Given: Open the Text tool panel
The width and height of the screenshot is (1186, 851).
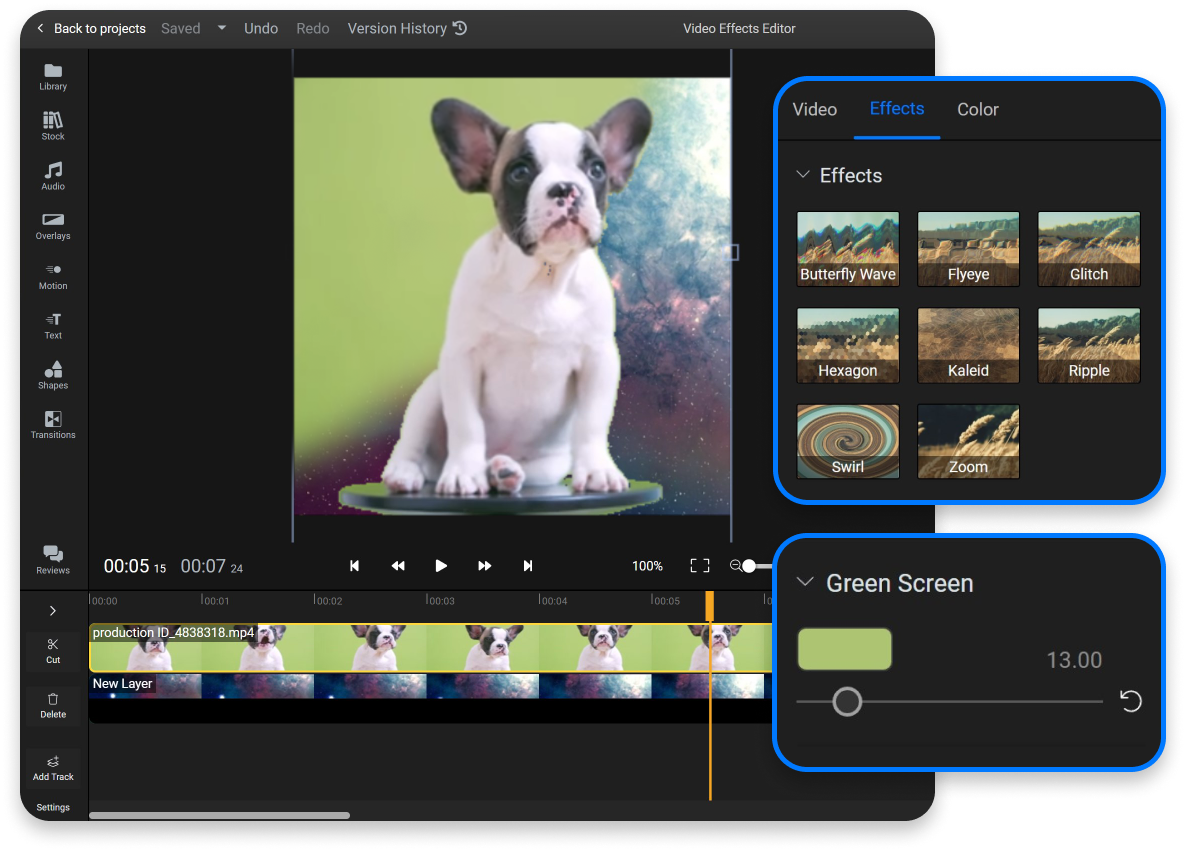Looking at the screenshot, I should (52, 326).
